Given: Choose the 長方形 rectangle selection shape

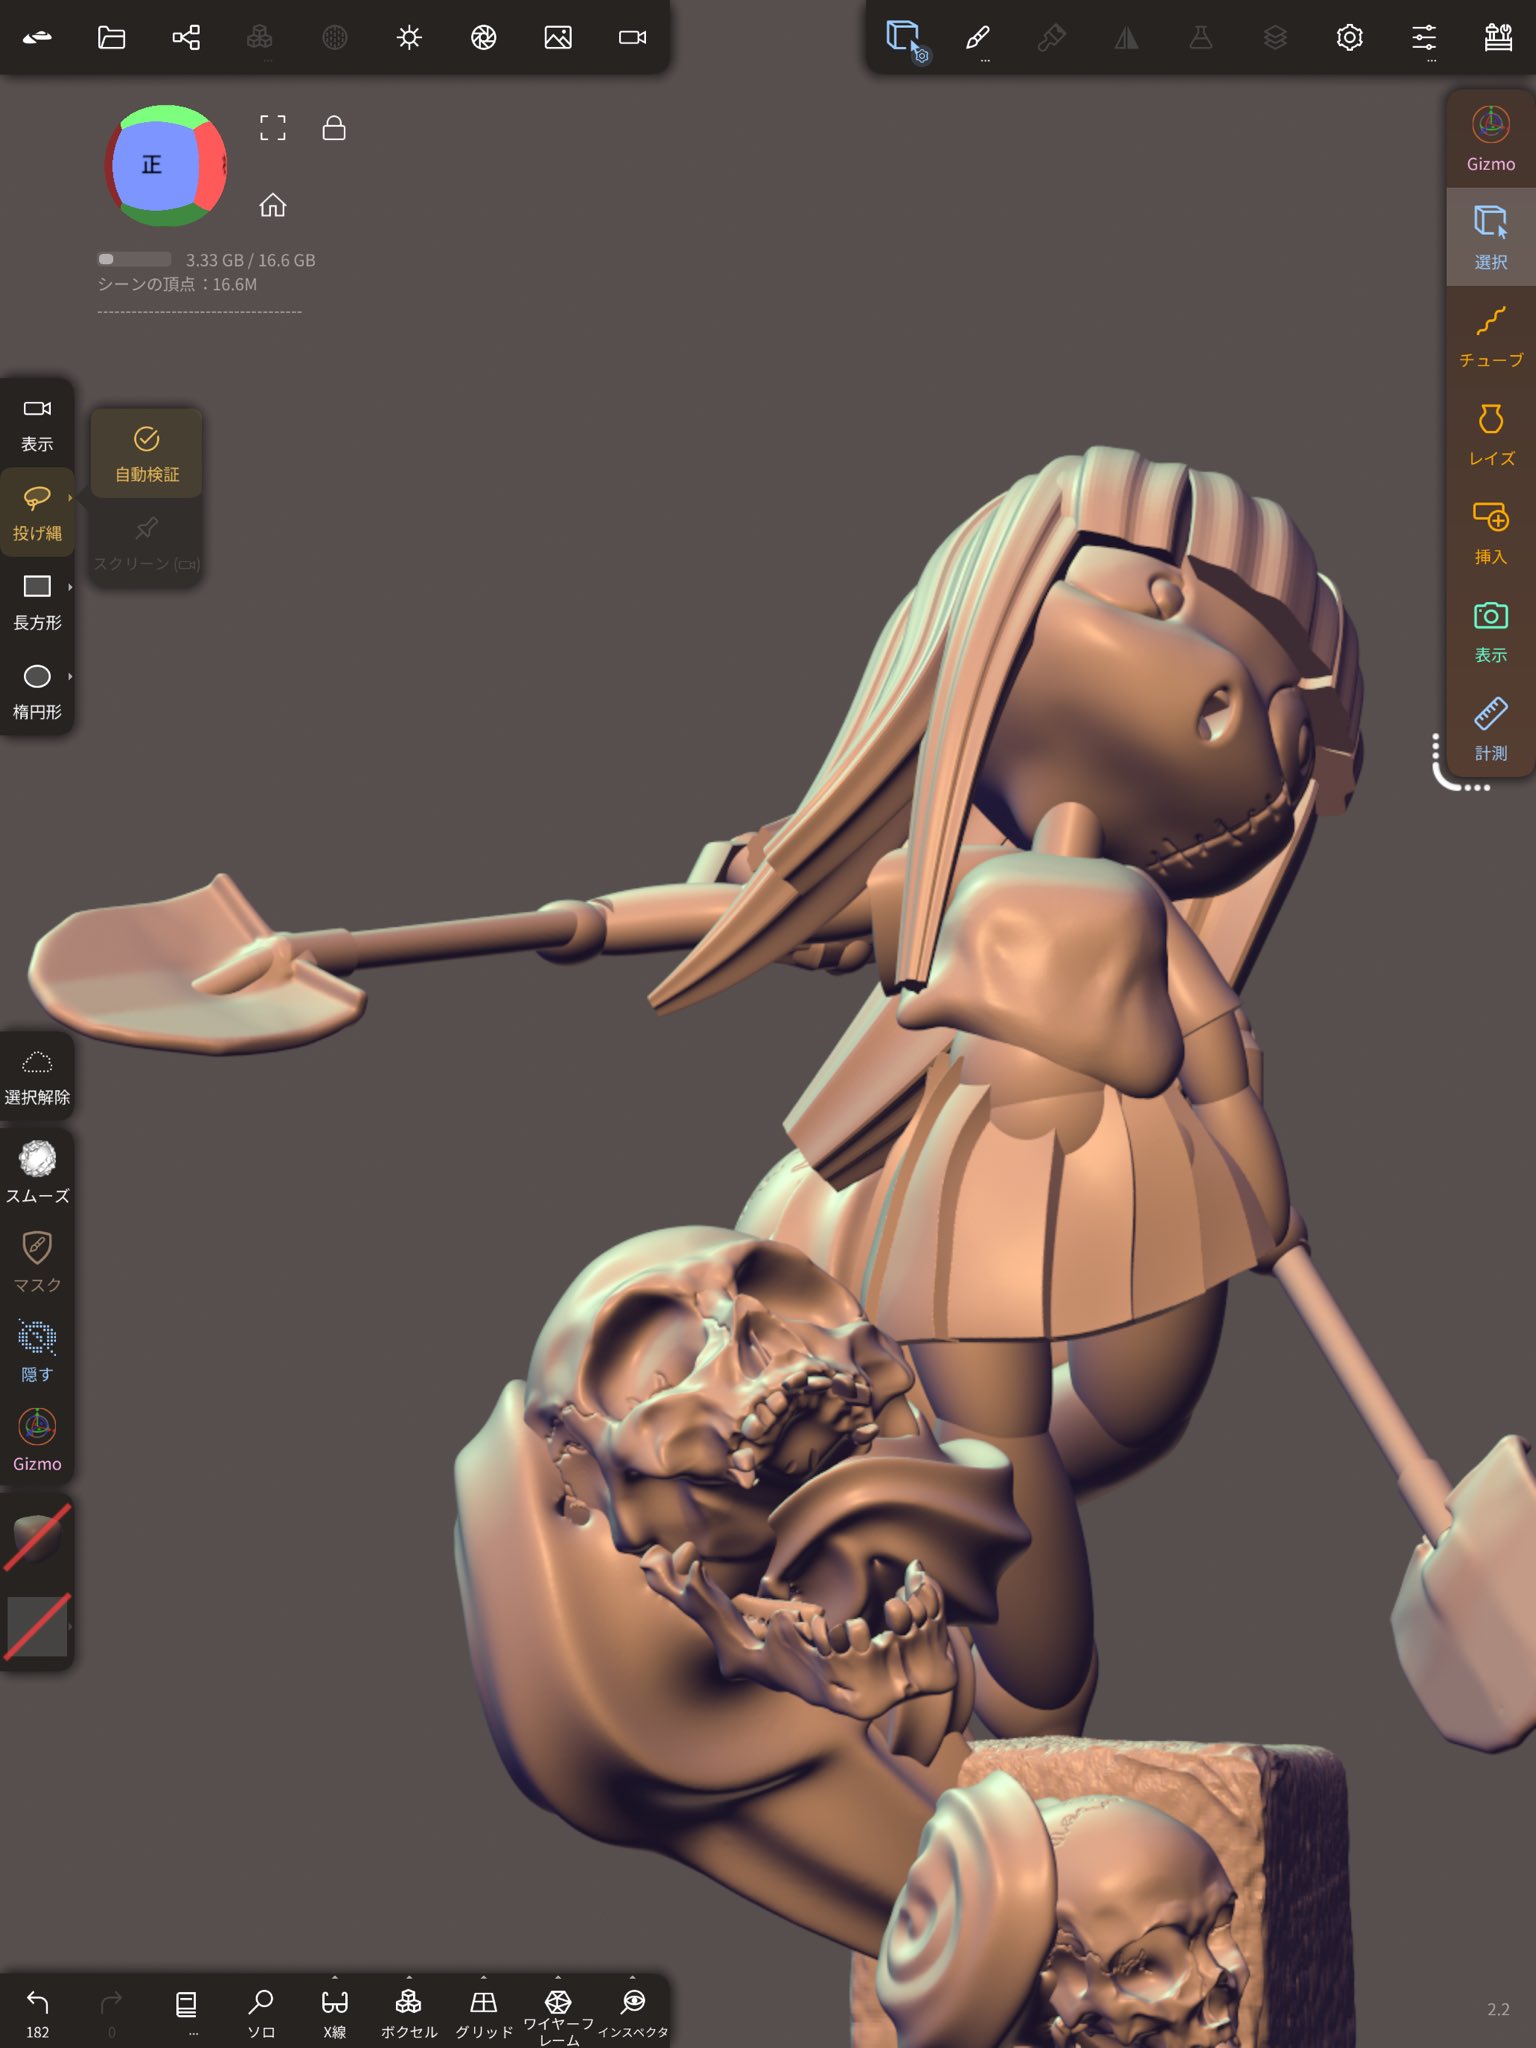Looking at the screenshot, I should 37,602.
